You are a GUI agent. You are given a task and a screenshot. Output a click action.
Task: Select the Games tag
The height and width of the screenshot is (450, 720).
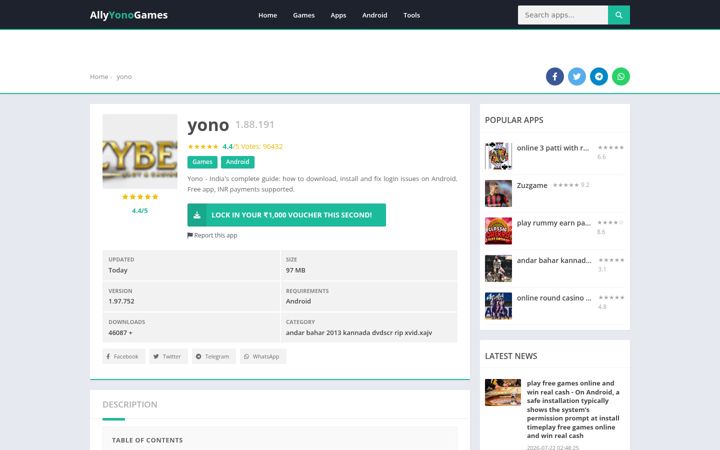[202, 162]
